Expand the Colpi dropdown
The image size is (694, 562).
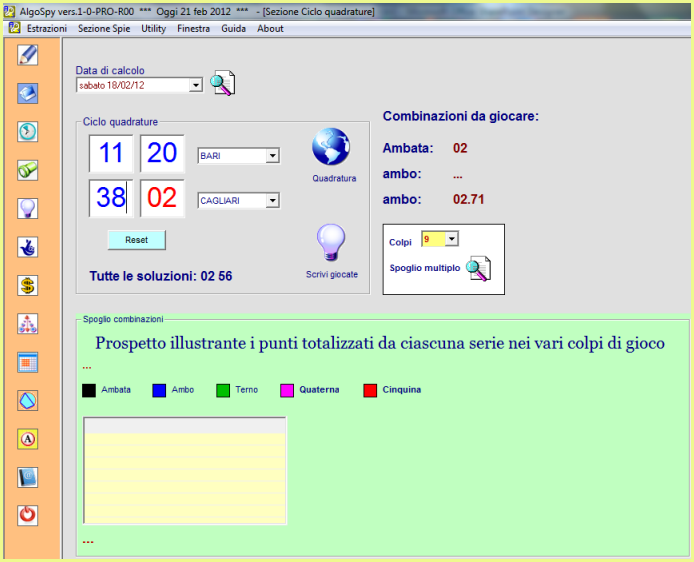[451, 239]
